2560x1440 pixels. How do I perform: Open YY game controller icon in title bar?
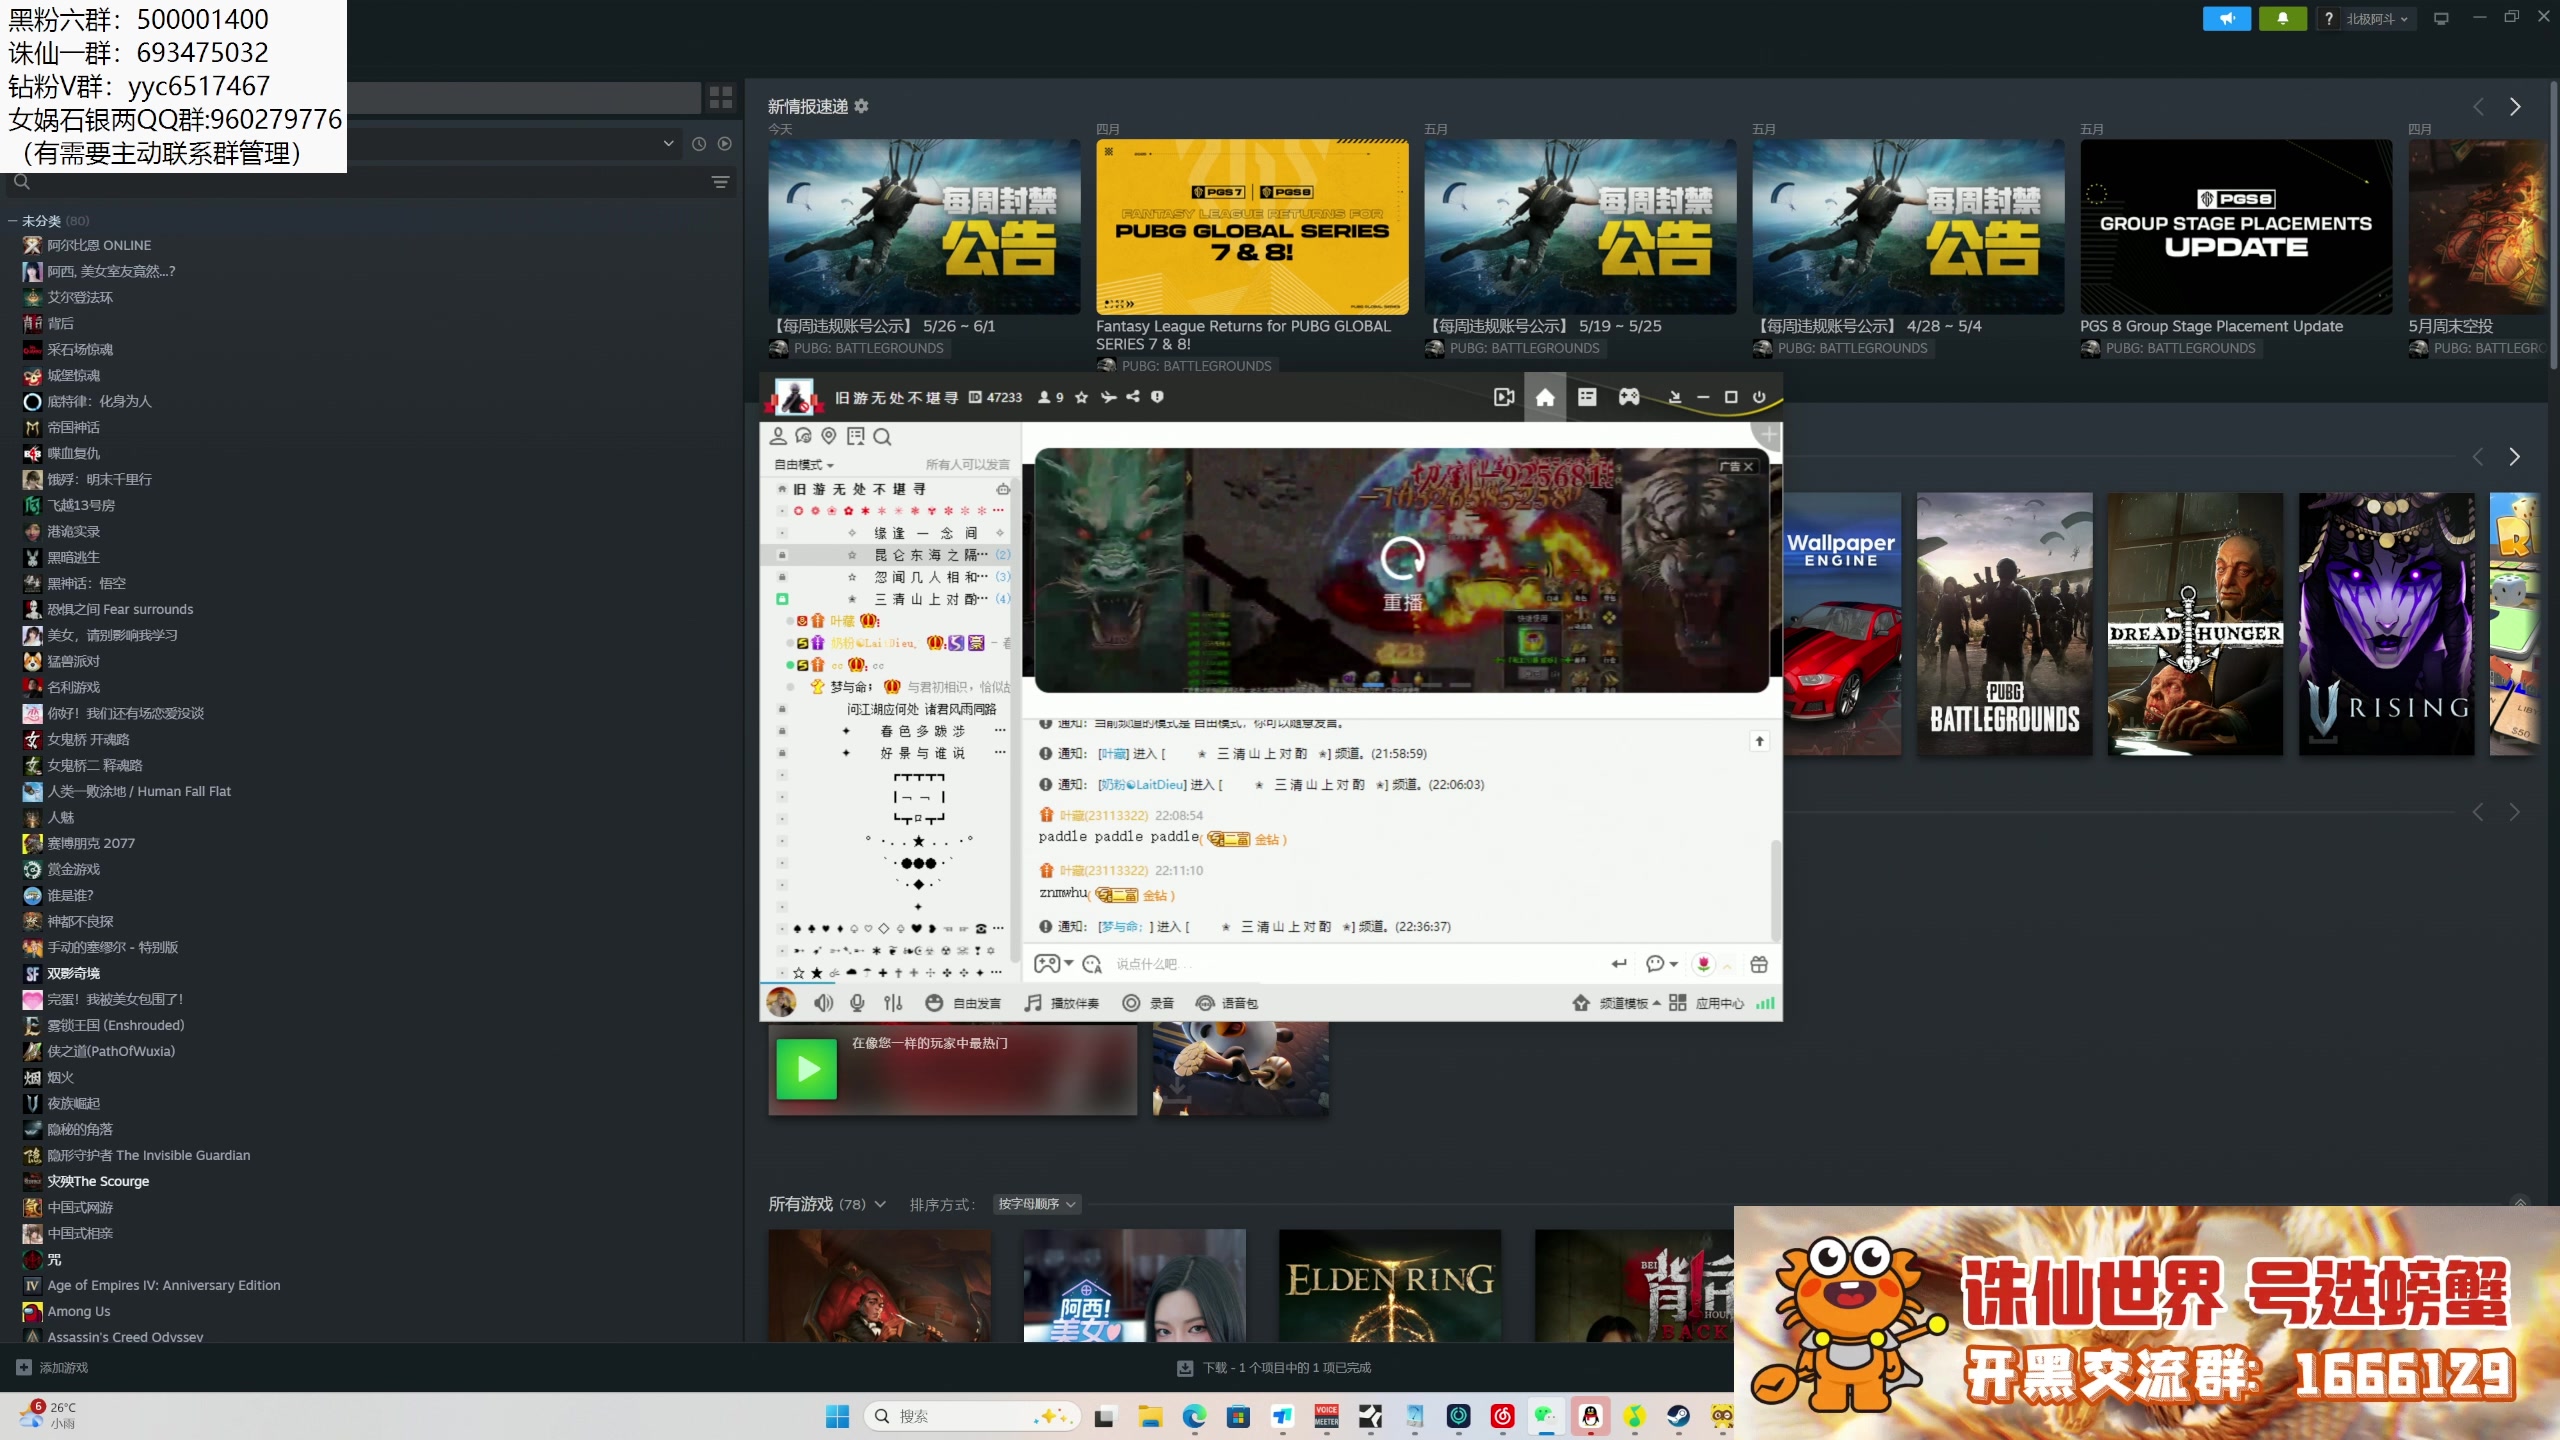[1629, 397]
